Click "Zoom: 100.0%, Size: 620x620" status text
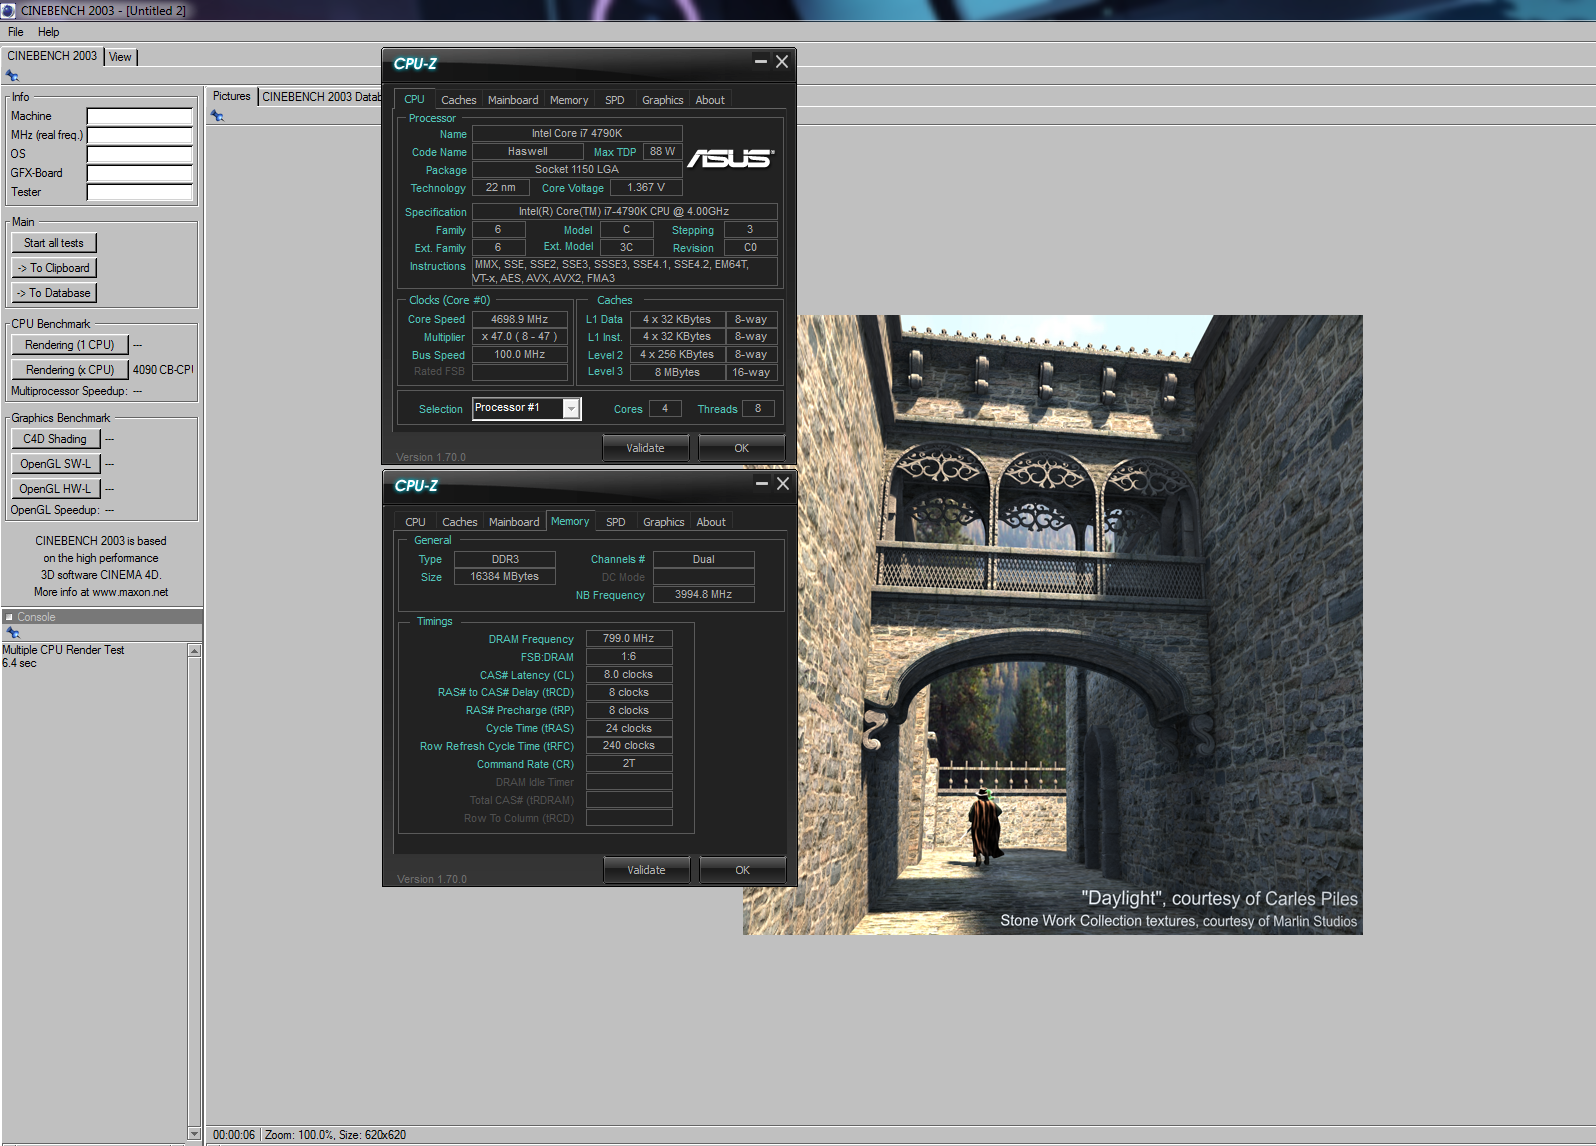Screen dimensions: 1596x1146 tap(335, 1135)
